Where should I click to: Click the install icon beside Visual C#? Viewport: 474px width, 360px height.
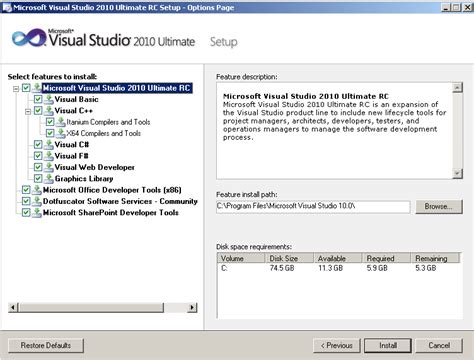[x=49, y=144]
